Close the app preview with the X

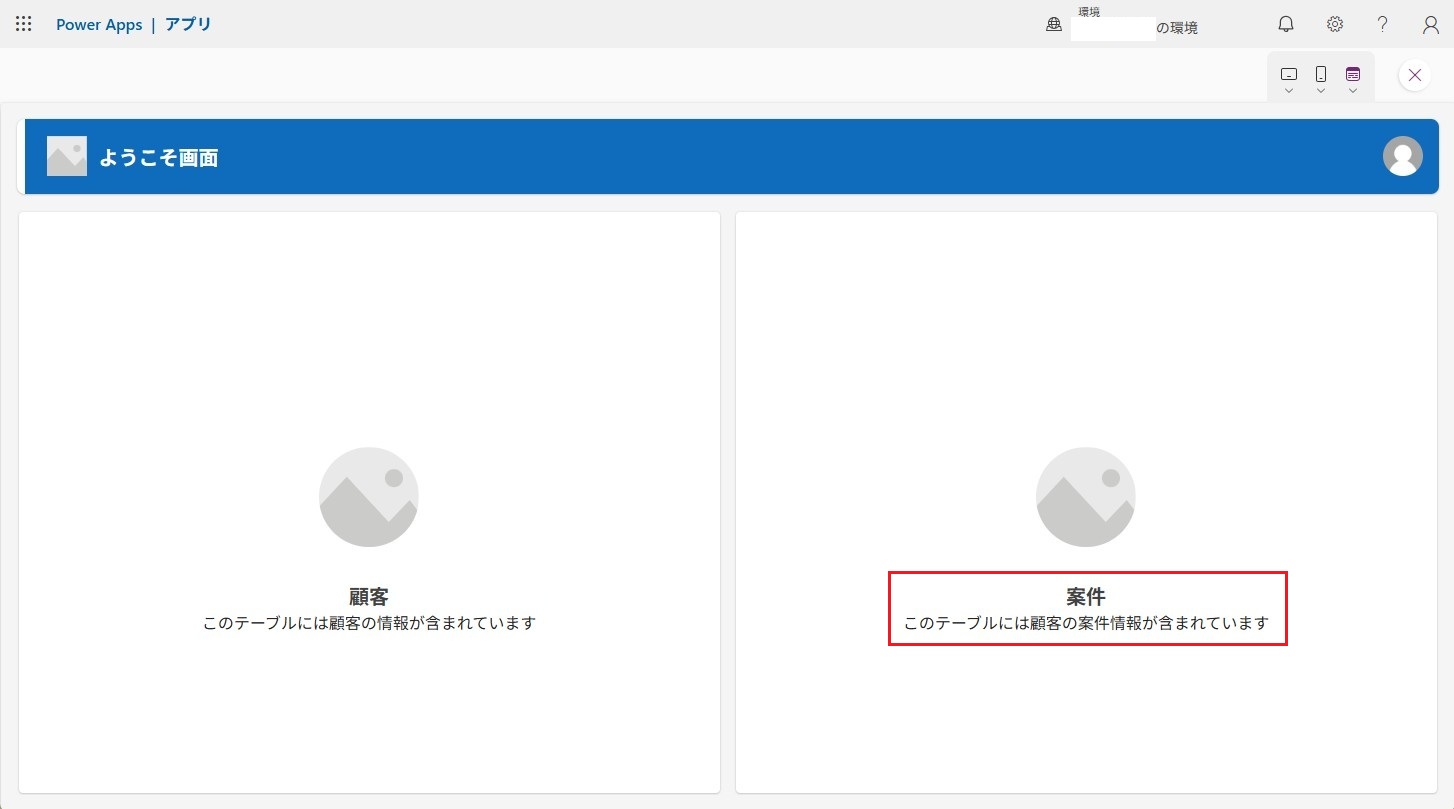tap(1414, 75)
